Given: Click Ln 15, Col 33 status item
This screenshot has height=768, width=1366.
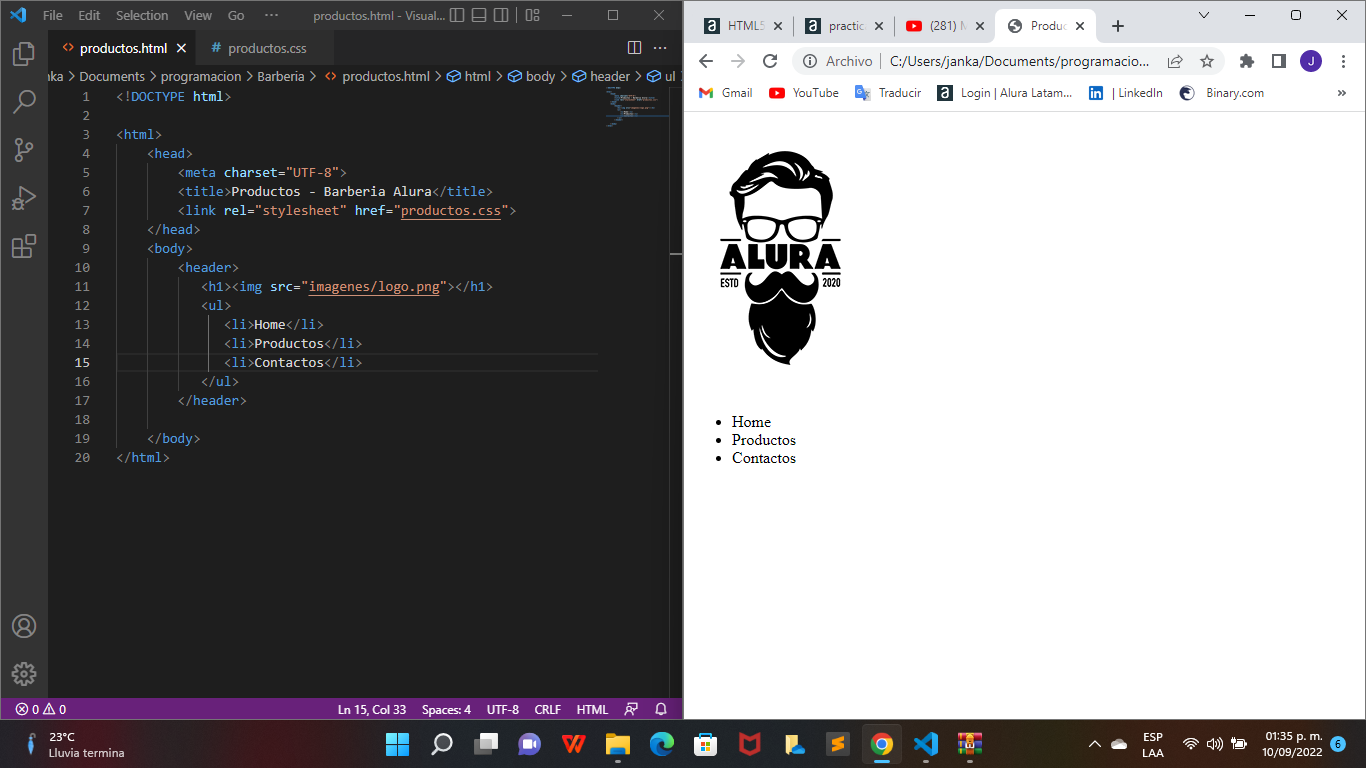Looking at the screenshot, I should (x=372, y=709).
